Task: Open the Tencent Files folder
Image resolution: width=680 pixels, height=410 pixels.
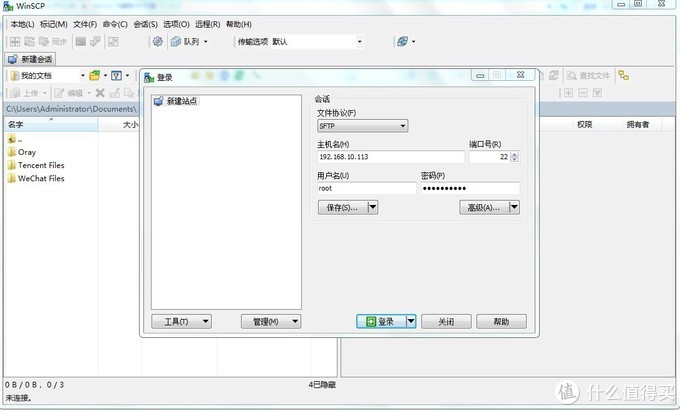Action: tap(40, 165)
